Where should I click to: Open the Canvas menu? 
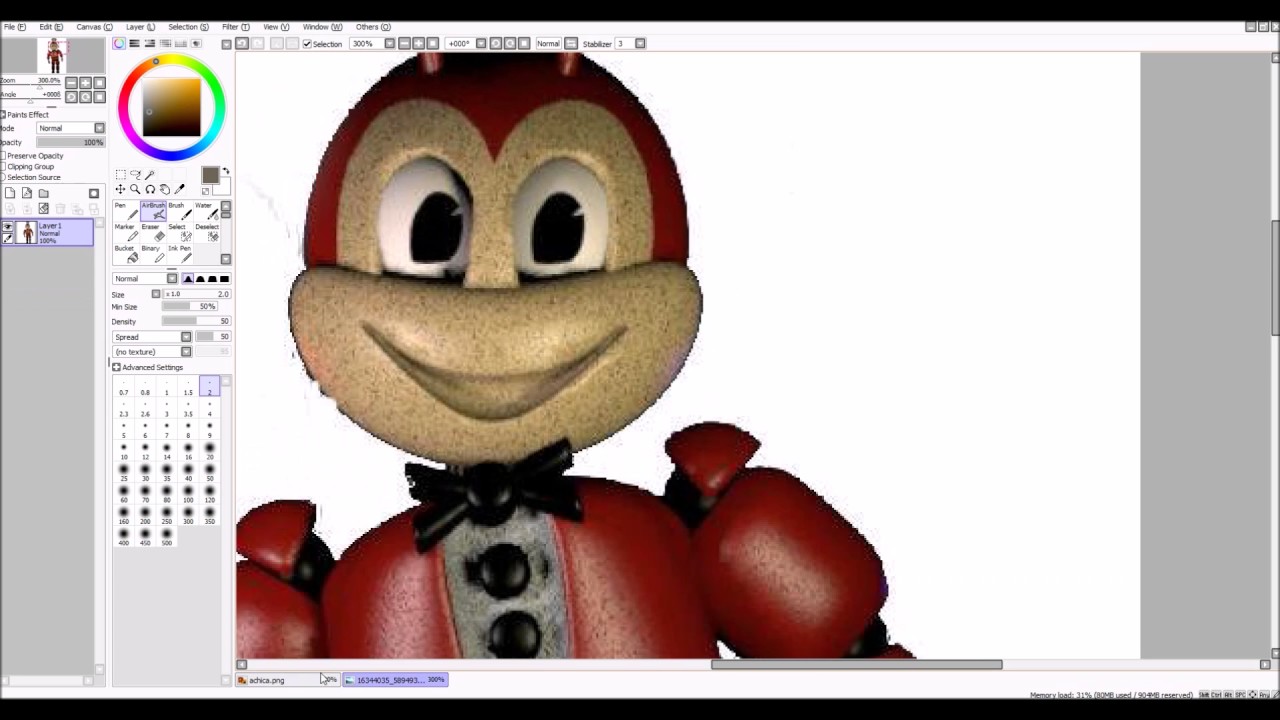point(94,27)
